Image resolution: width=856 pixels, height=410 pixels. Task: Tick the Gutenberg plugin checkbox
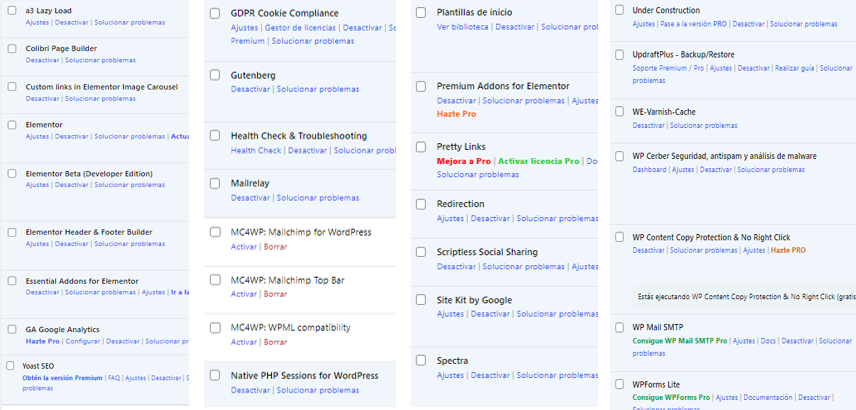point(215,75)
